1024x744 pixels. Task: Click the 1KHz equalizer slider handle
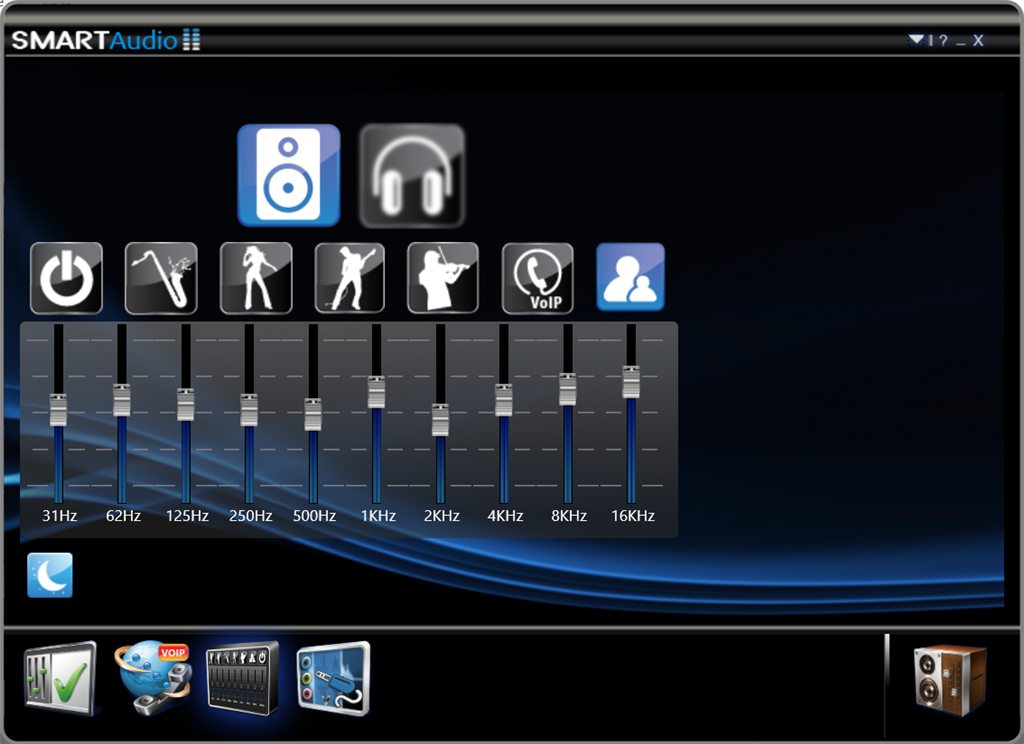pyautogui.click(x=376, y=392)
